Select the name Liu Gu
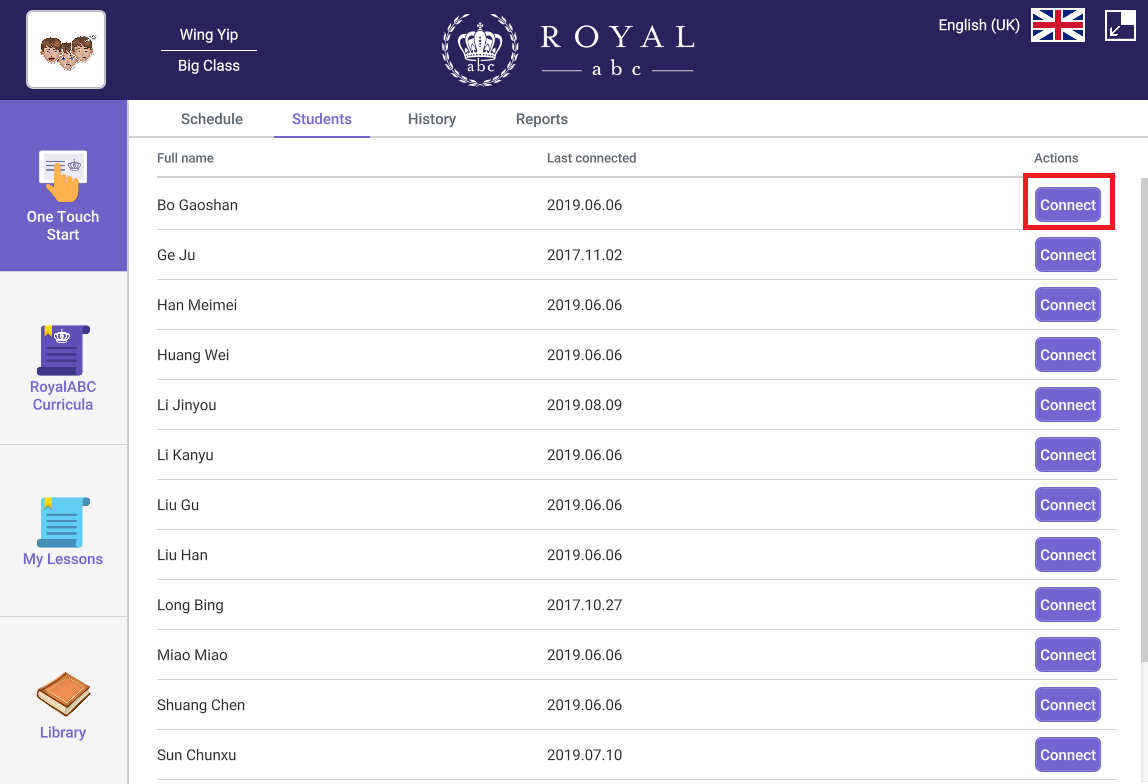1148x784 pixels. 178,505
